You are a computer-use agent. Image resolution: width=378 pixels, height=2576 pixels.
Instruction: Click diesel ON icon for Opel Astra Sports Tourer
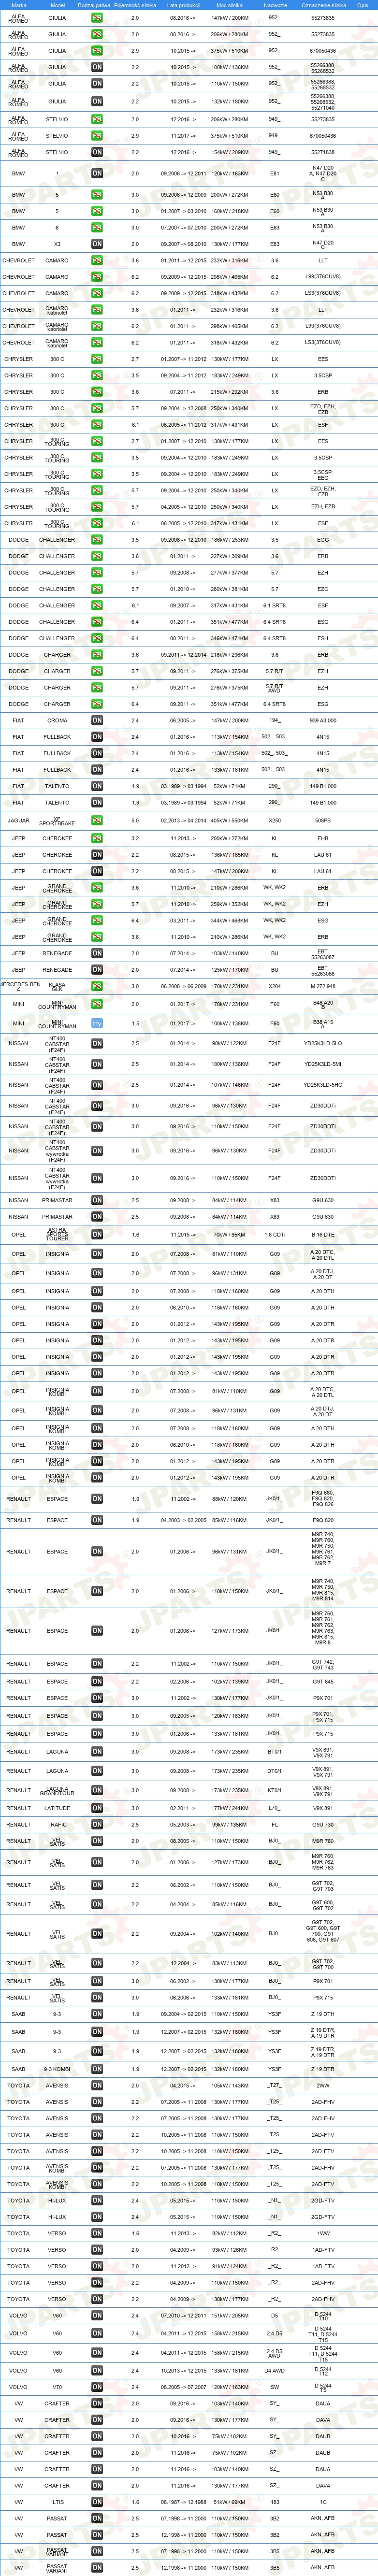[x=97, y=1235]
